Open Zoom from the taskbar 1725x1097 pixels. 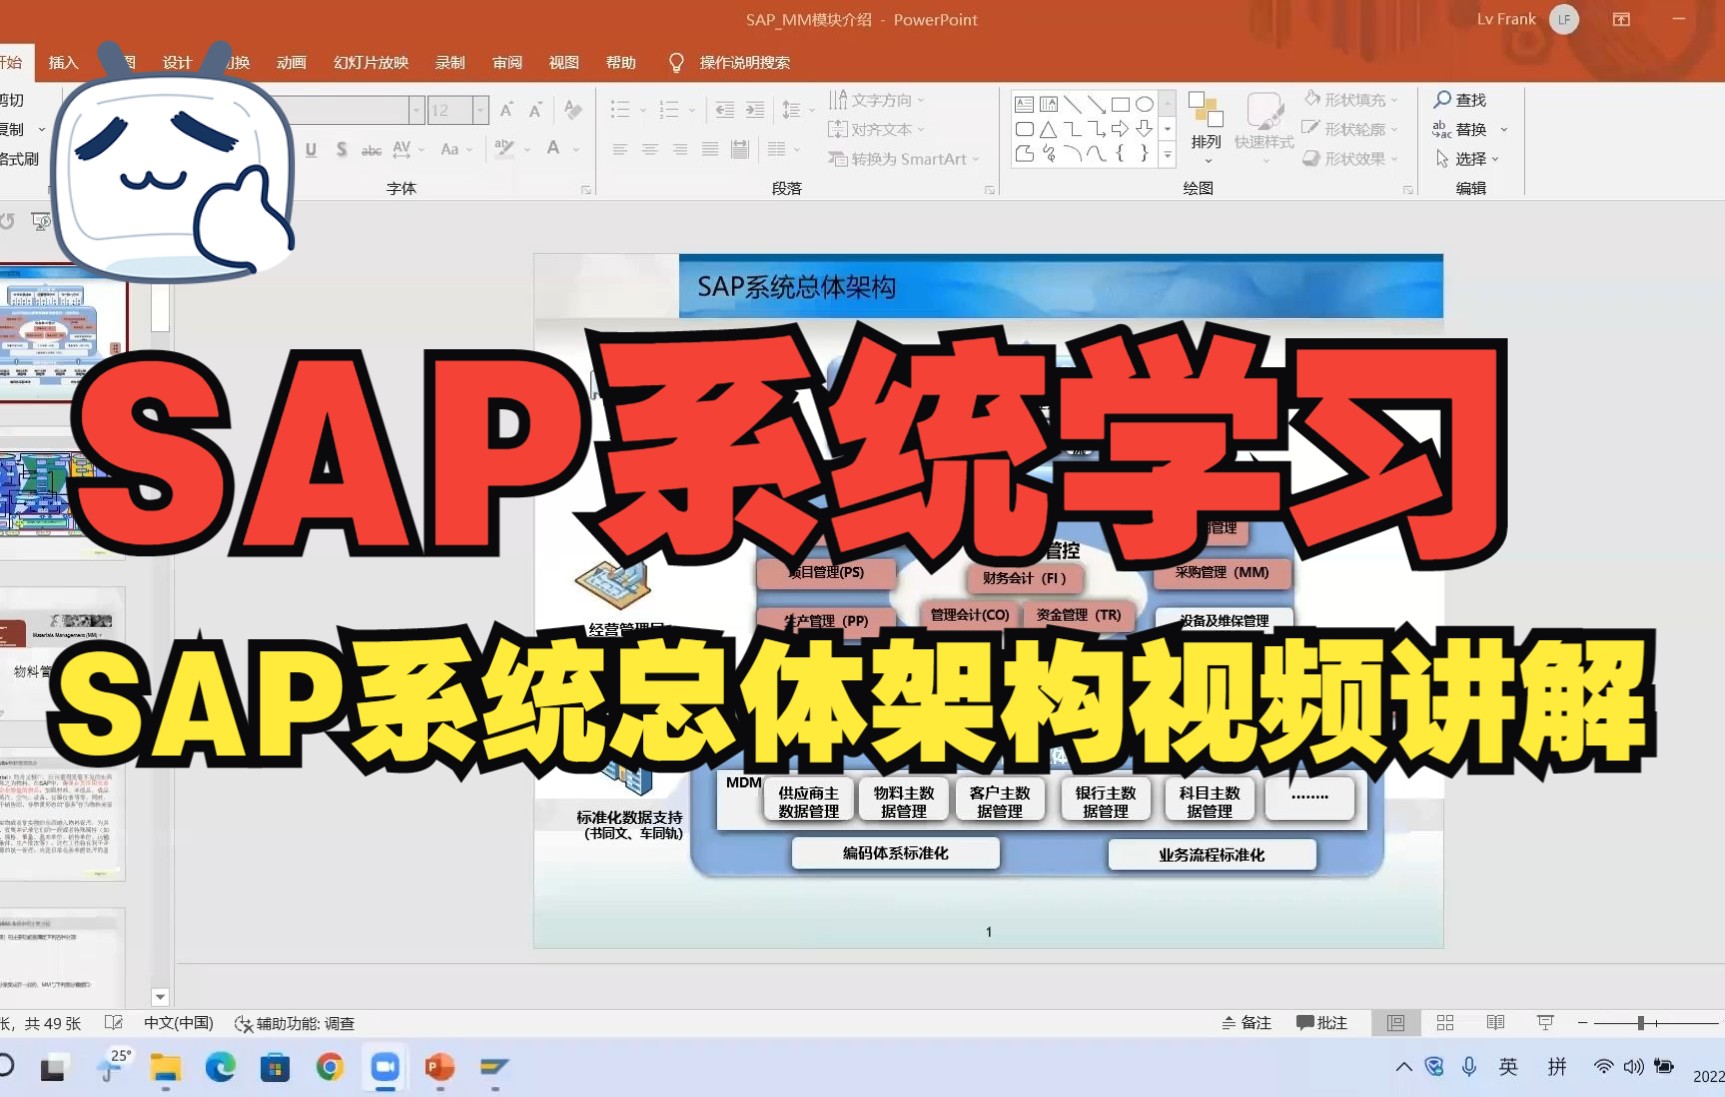(384, 1068)
